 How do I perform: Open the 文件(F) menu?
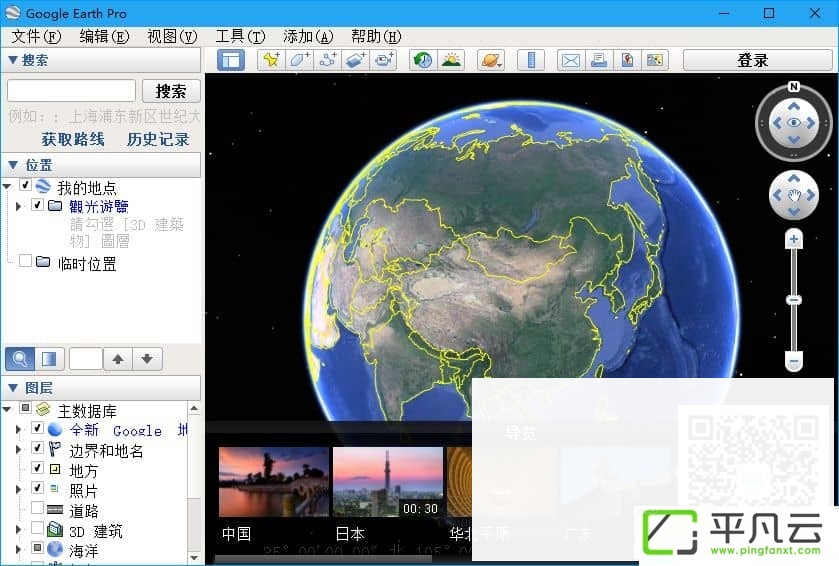click(36, 36)
